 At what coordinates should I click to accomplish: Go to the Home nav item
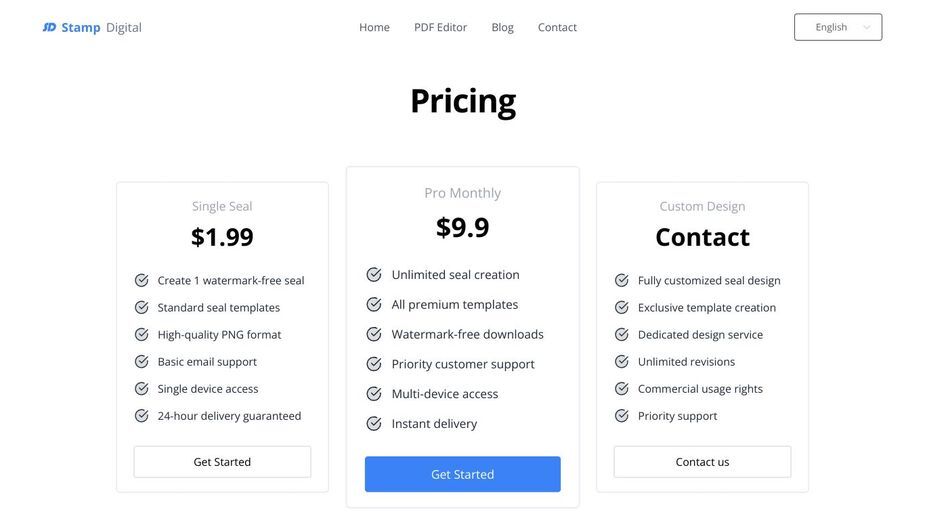point(374,27)
